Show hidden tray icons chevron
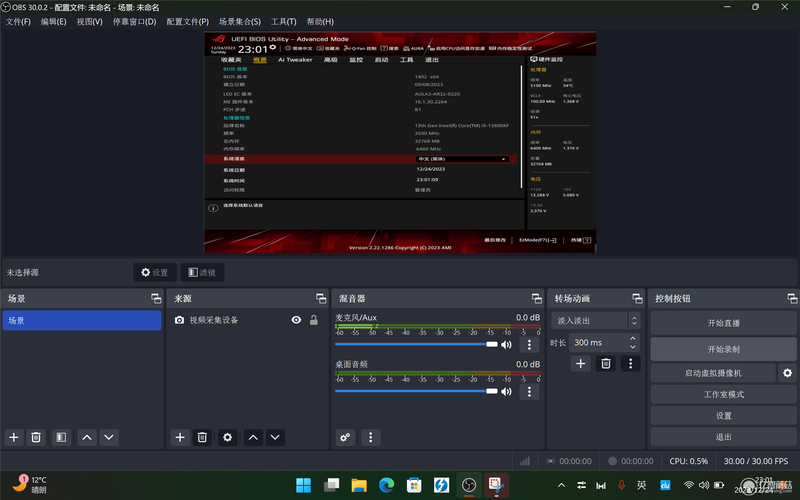 tap(561, 485)
